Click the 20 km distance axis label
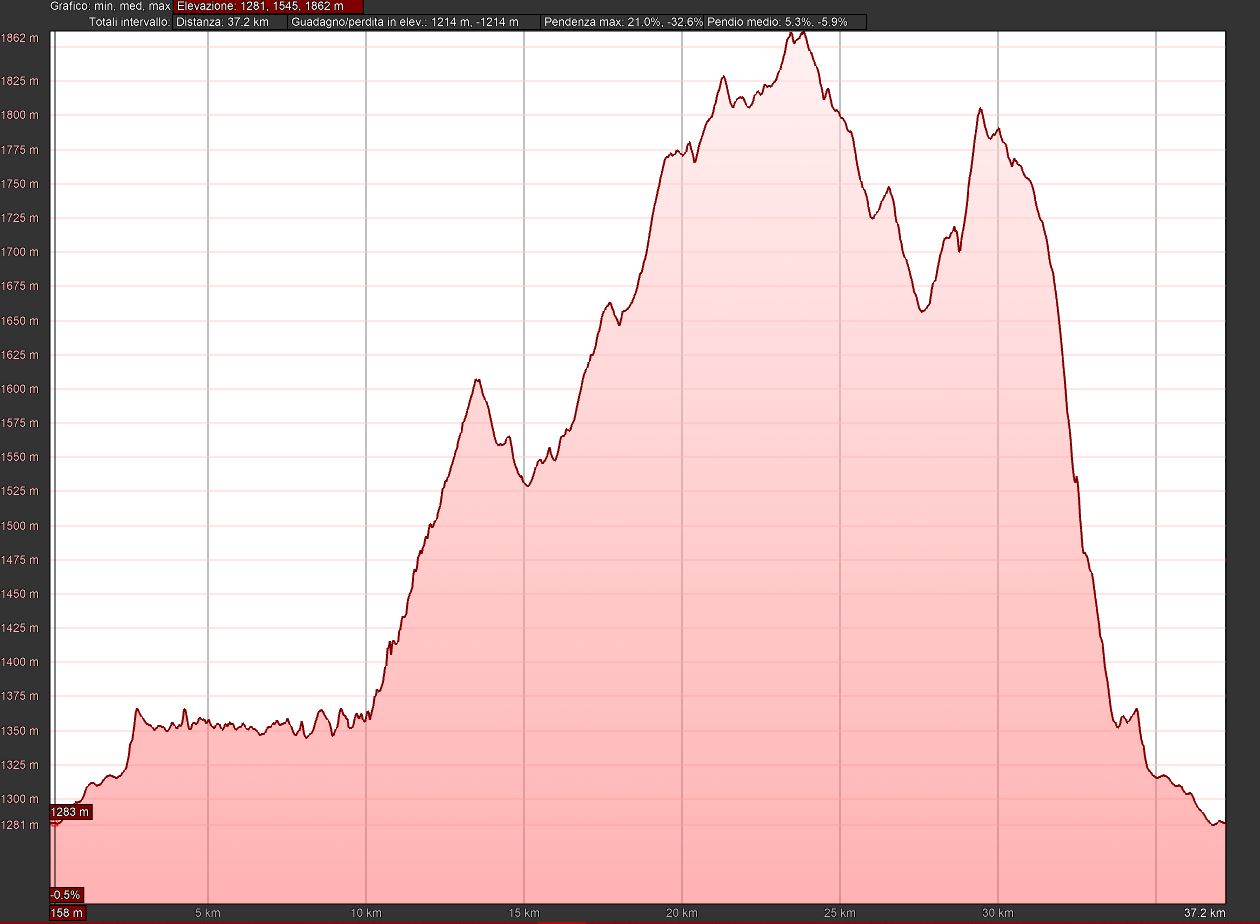The width and height of the screenshot is (1260, 924). [682, 913]
